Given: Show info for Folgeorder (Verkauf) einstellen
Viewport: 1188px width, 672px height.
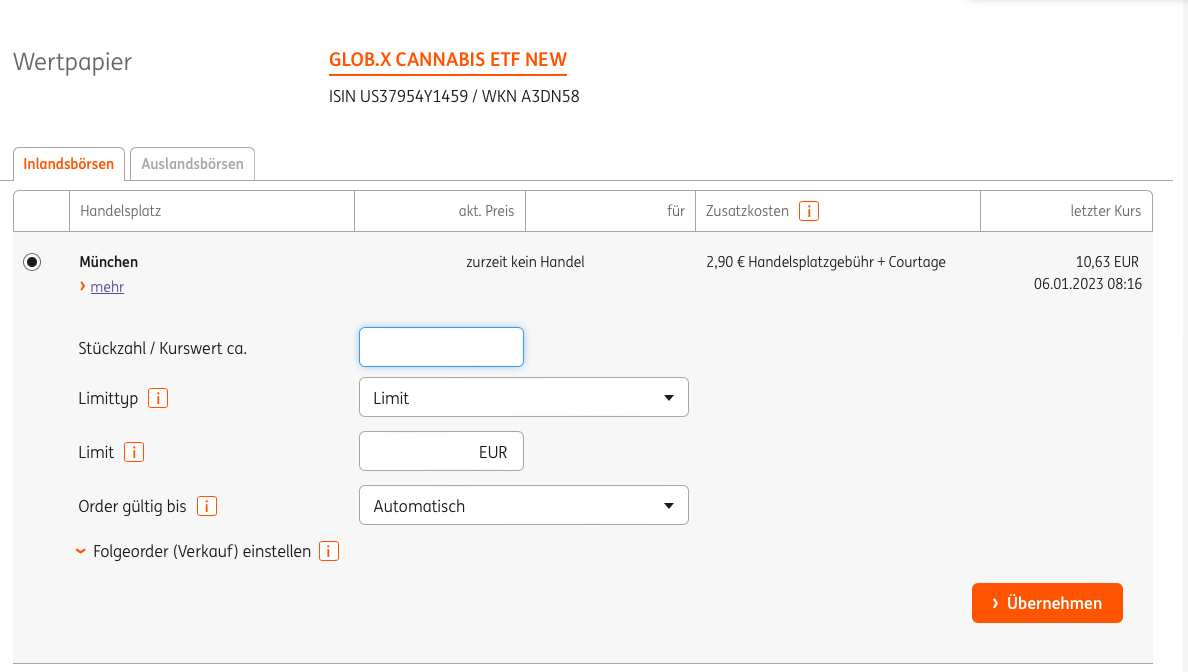Looking at the screenshot, I should (329, 551).
